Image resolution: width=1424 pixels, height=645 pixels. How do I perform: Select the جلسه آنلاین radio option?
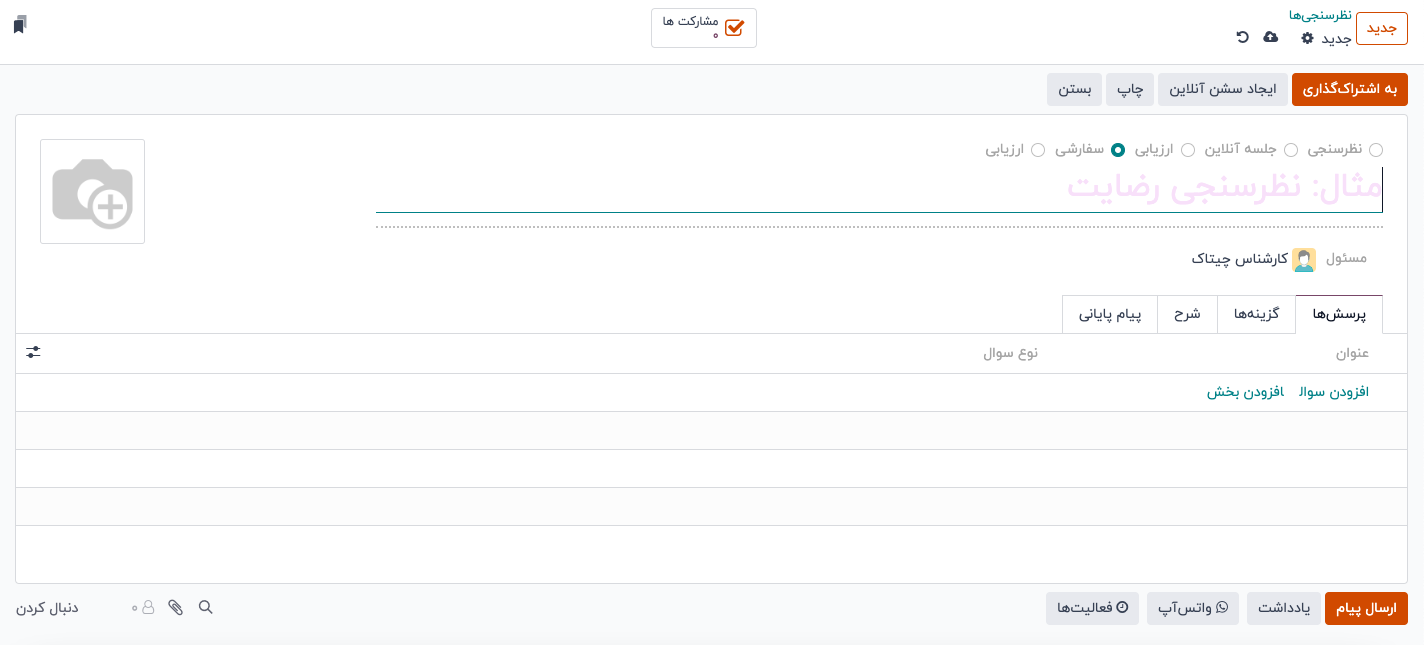[x=1291, y=150]
